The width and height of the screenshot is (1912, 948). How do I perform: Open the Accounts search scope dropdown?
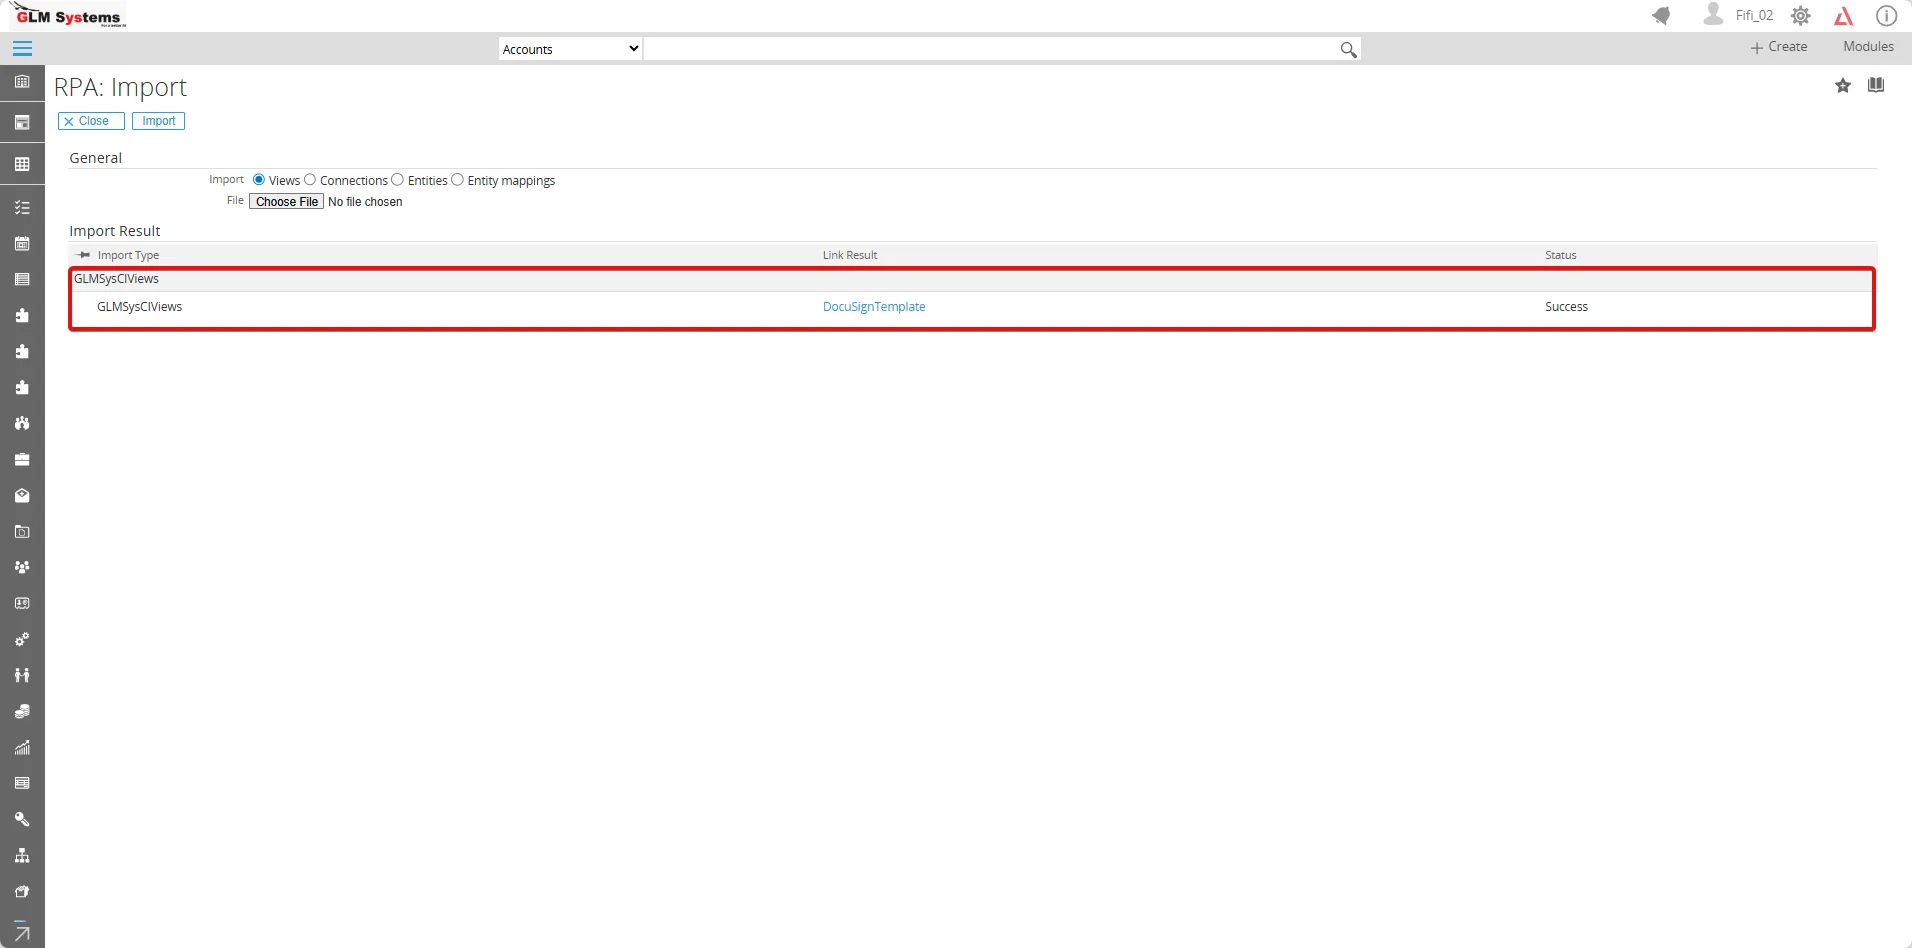[570, 49]
